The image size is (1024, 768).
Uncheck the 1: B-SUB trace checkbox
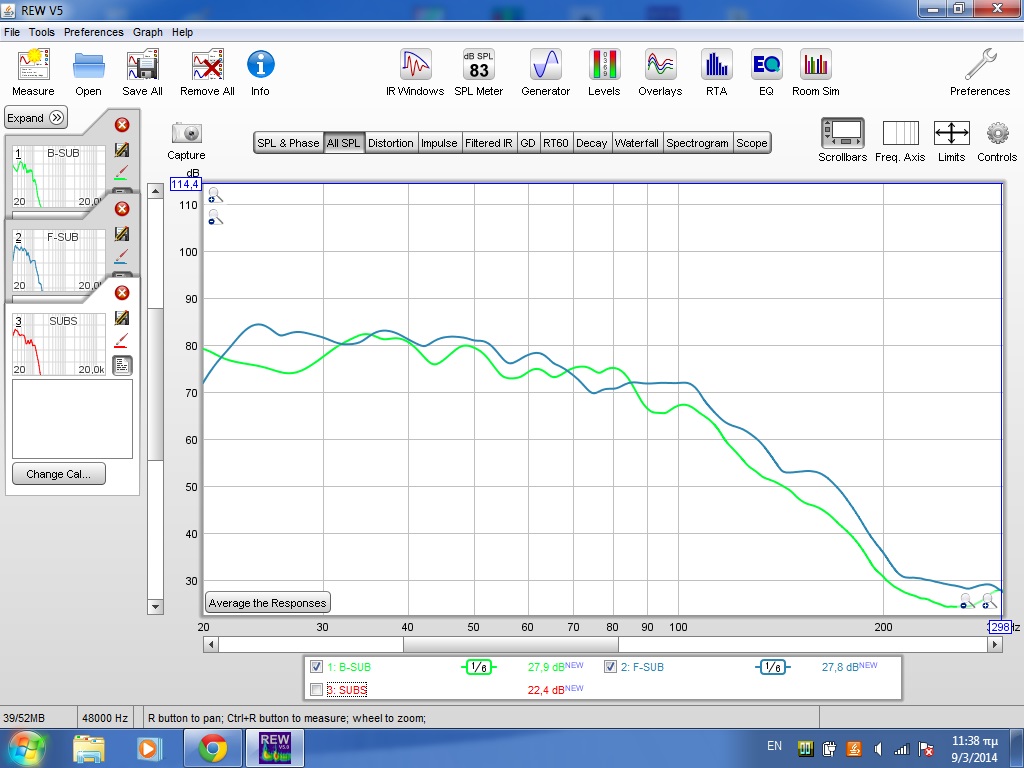click(x=317, y=667)
